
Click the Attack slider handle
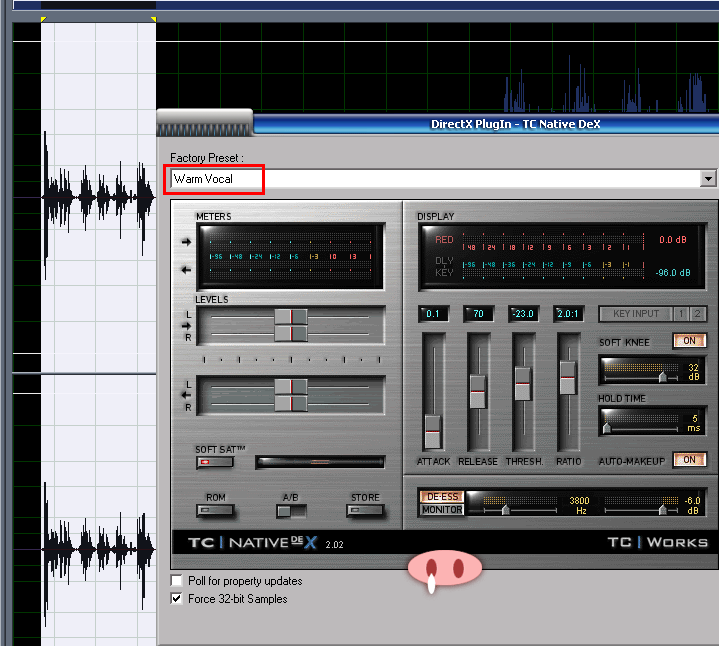click(433, 431)
